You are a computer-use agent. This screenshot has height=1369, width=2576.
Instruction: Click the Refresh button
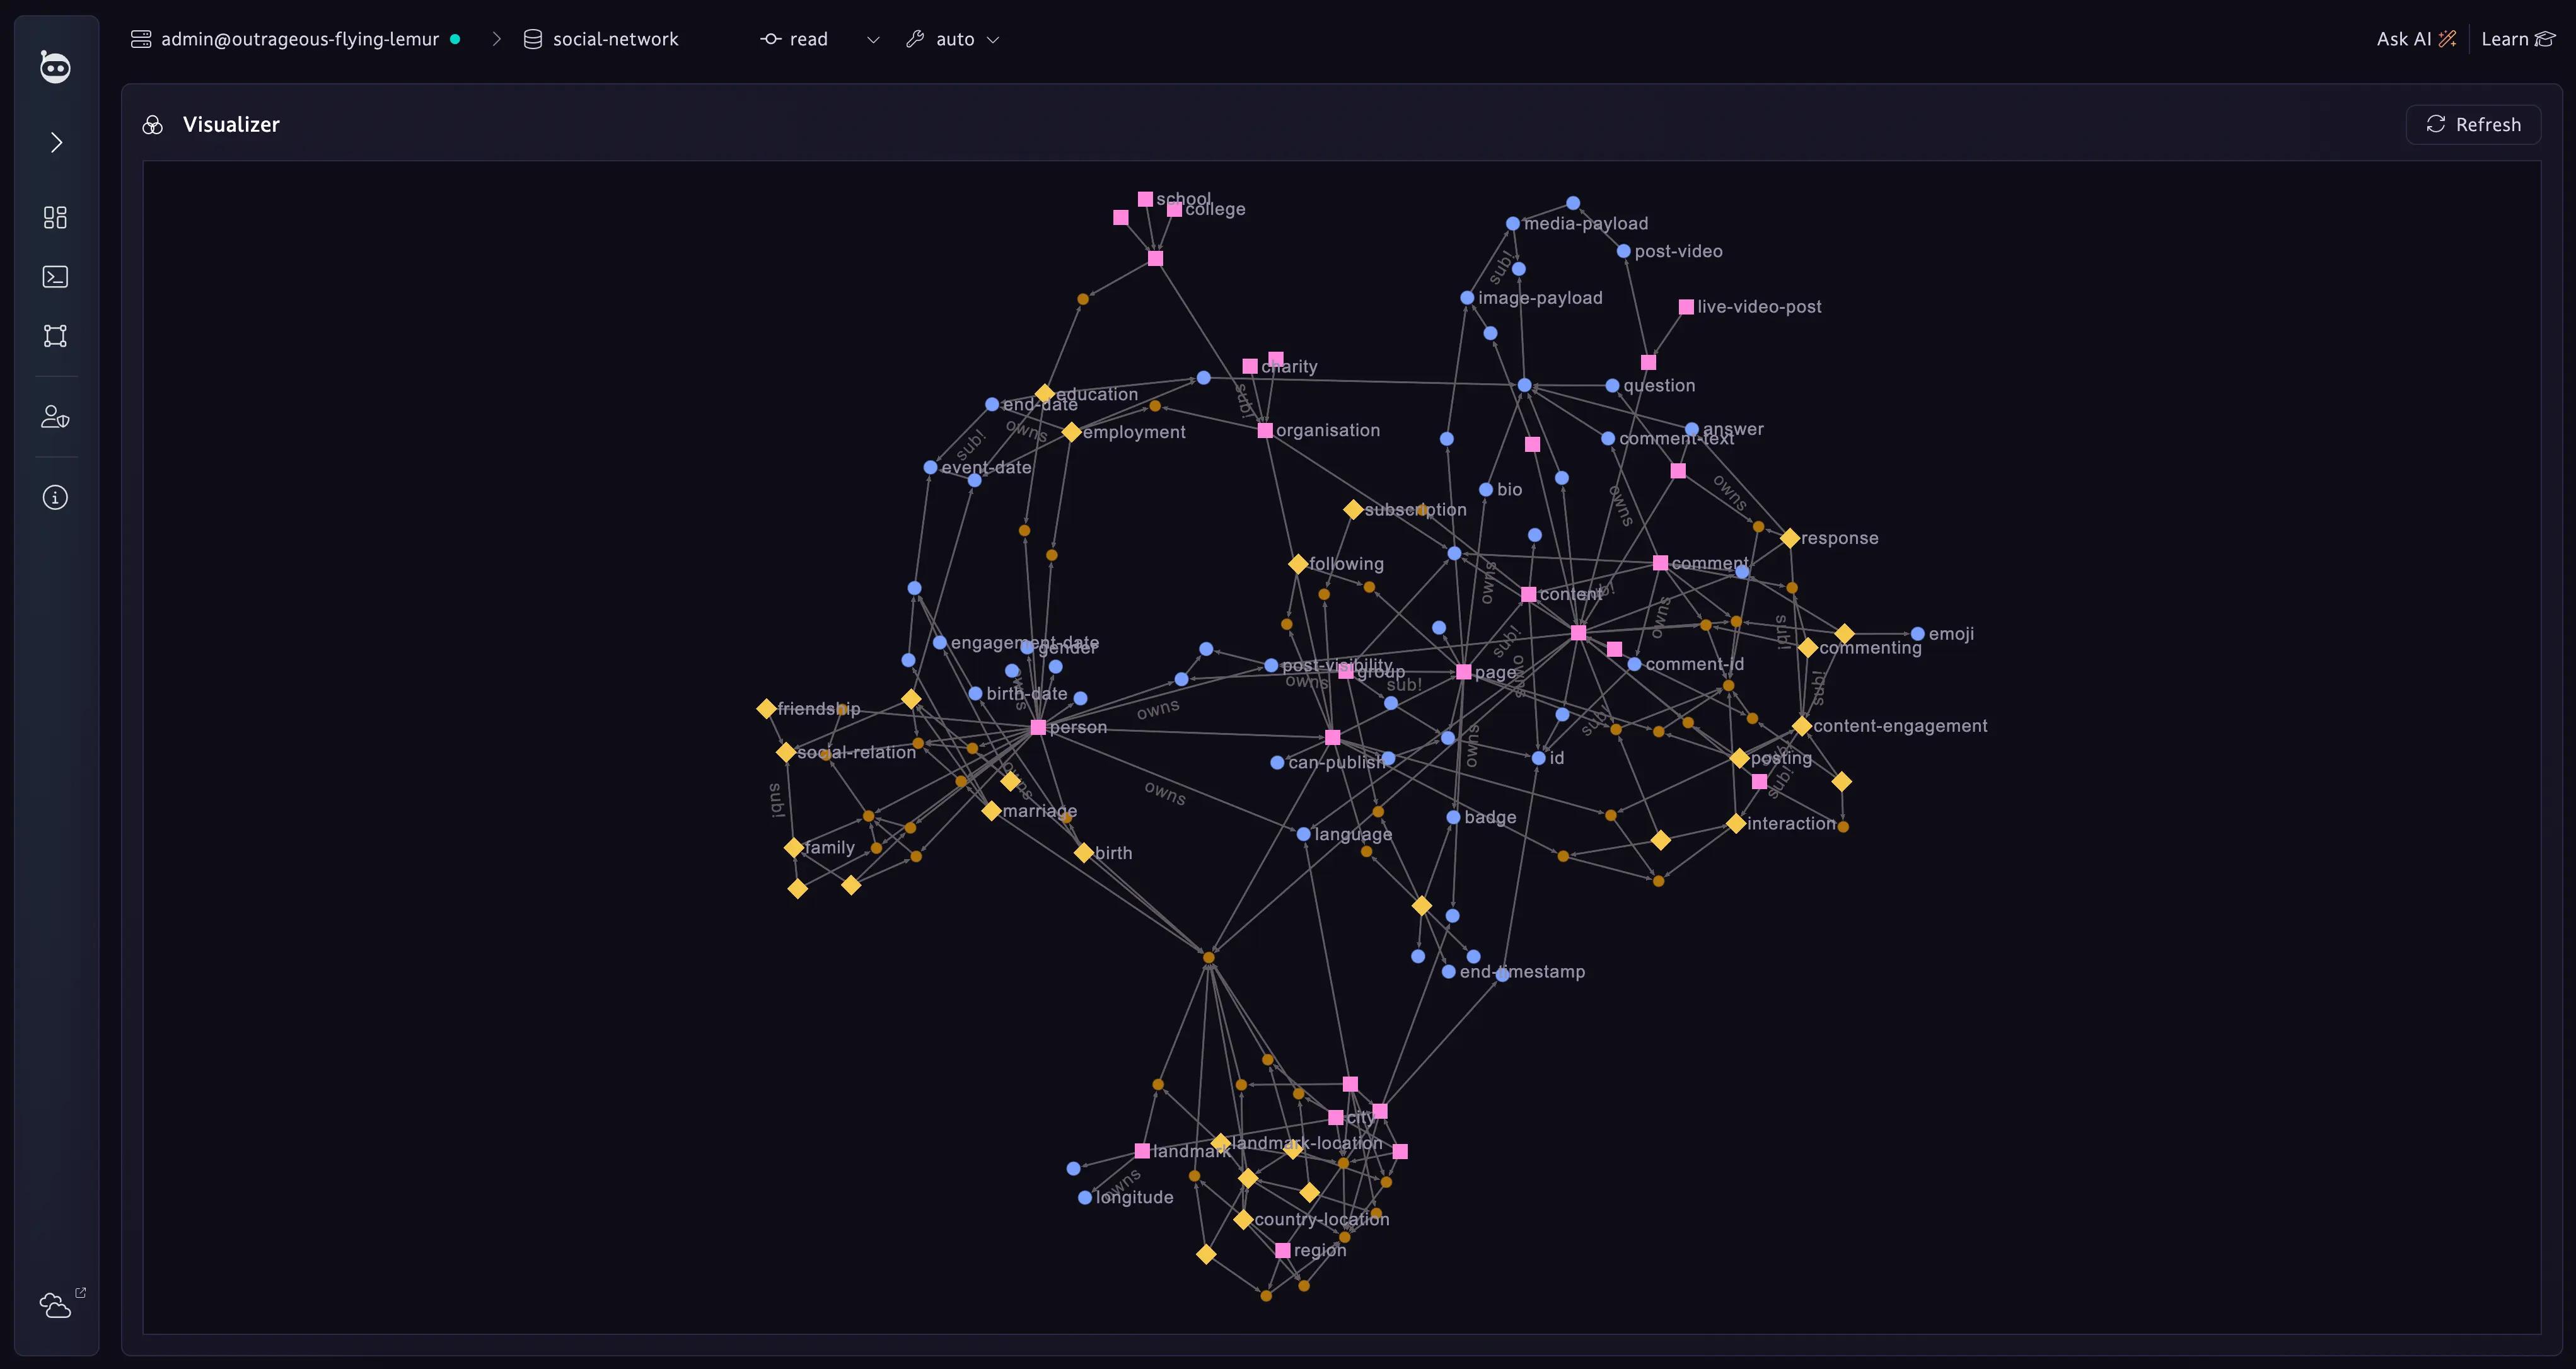[2473, 124]
